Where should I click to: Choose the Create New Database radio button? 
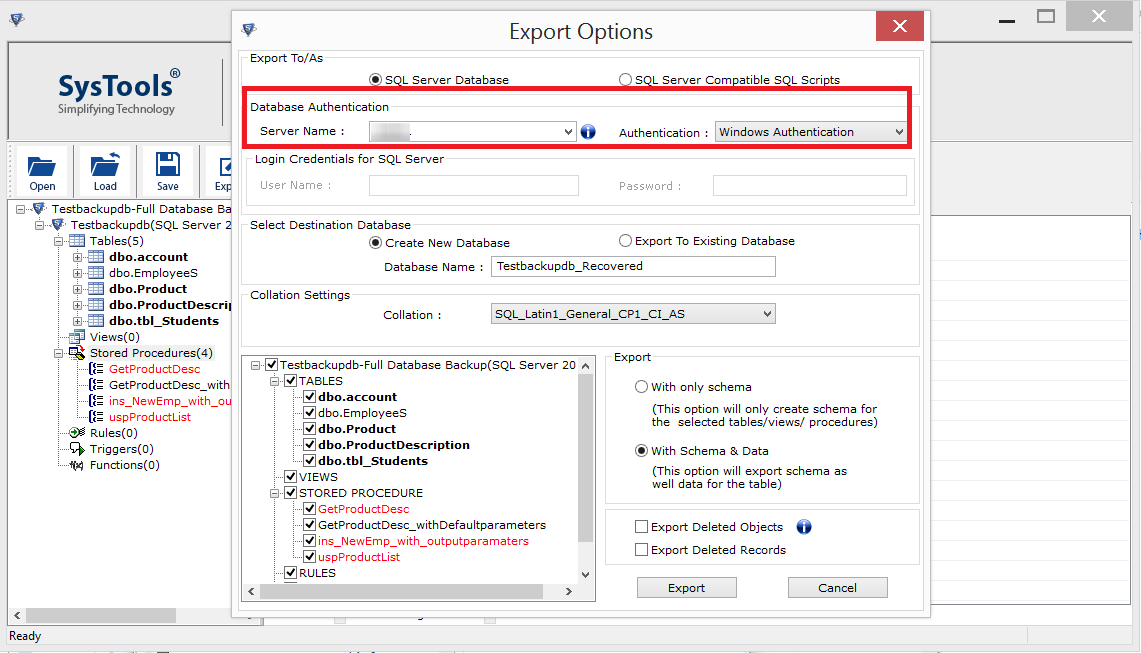click(x=375, y=242)
